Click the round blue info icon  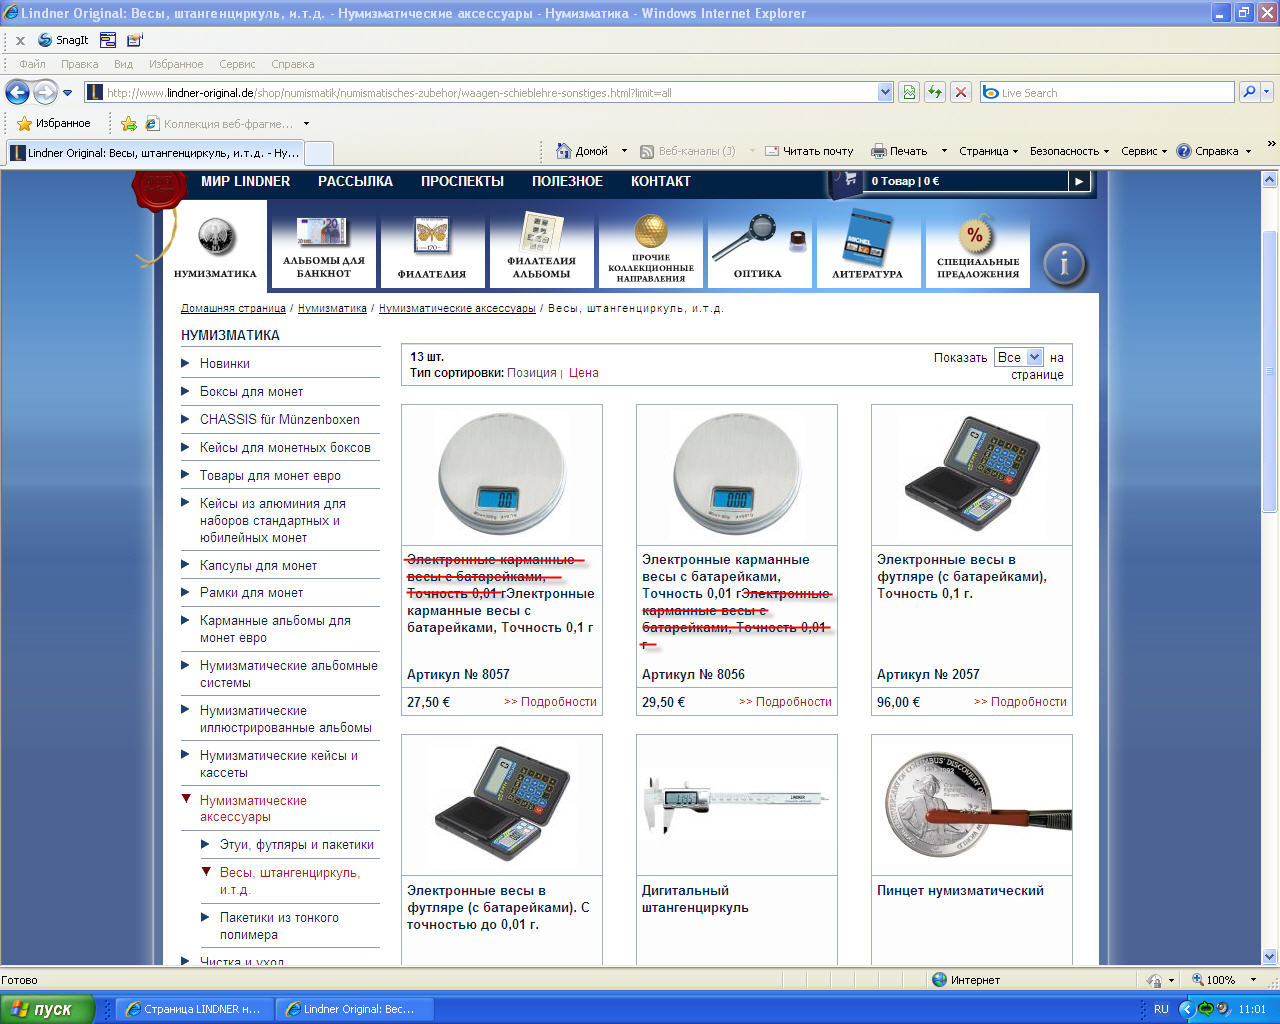pyautogui.click(x=1064, y=264)
